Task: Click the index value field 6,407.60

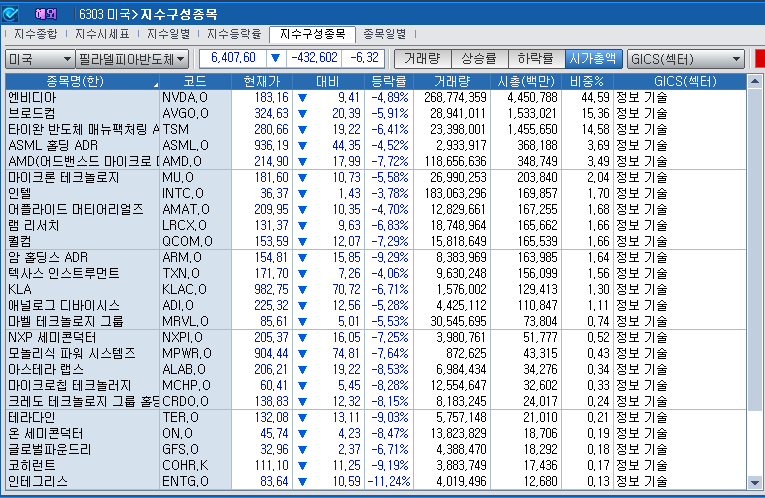Action: pos(233,58)
